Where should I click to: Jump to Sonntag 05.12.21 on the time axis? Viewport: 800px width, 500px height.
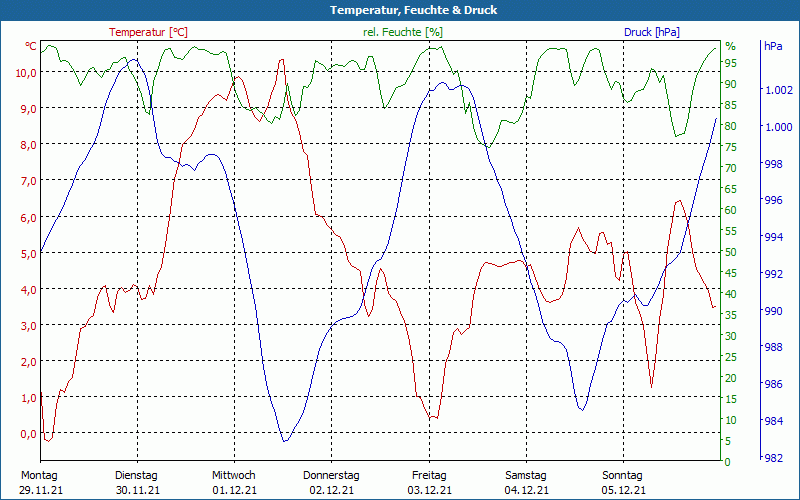point(624,482)
